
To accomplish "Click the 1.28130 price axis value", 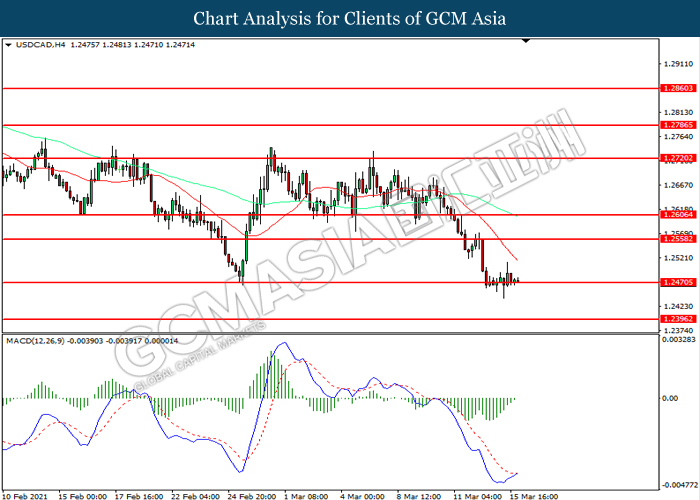I will point(679,112).
